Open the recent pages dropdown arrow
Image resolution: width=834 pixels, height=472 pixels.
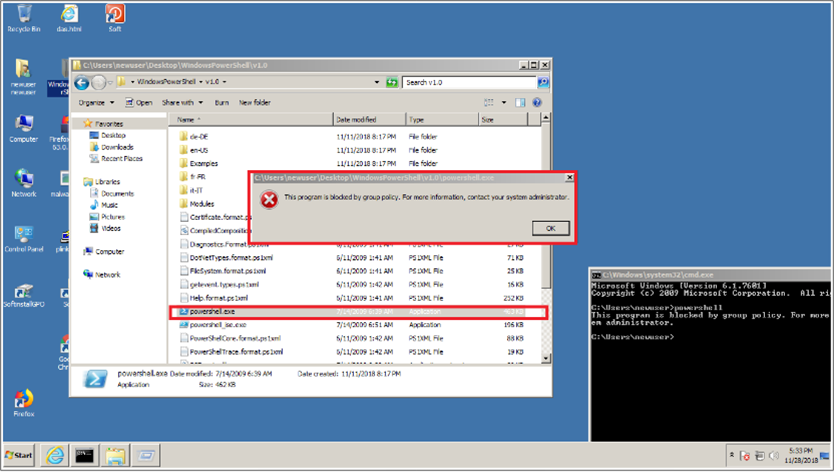pos(110,82)
